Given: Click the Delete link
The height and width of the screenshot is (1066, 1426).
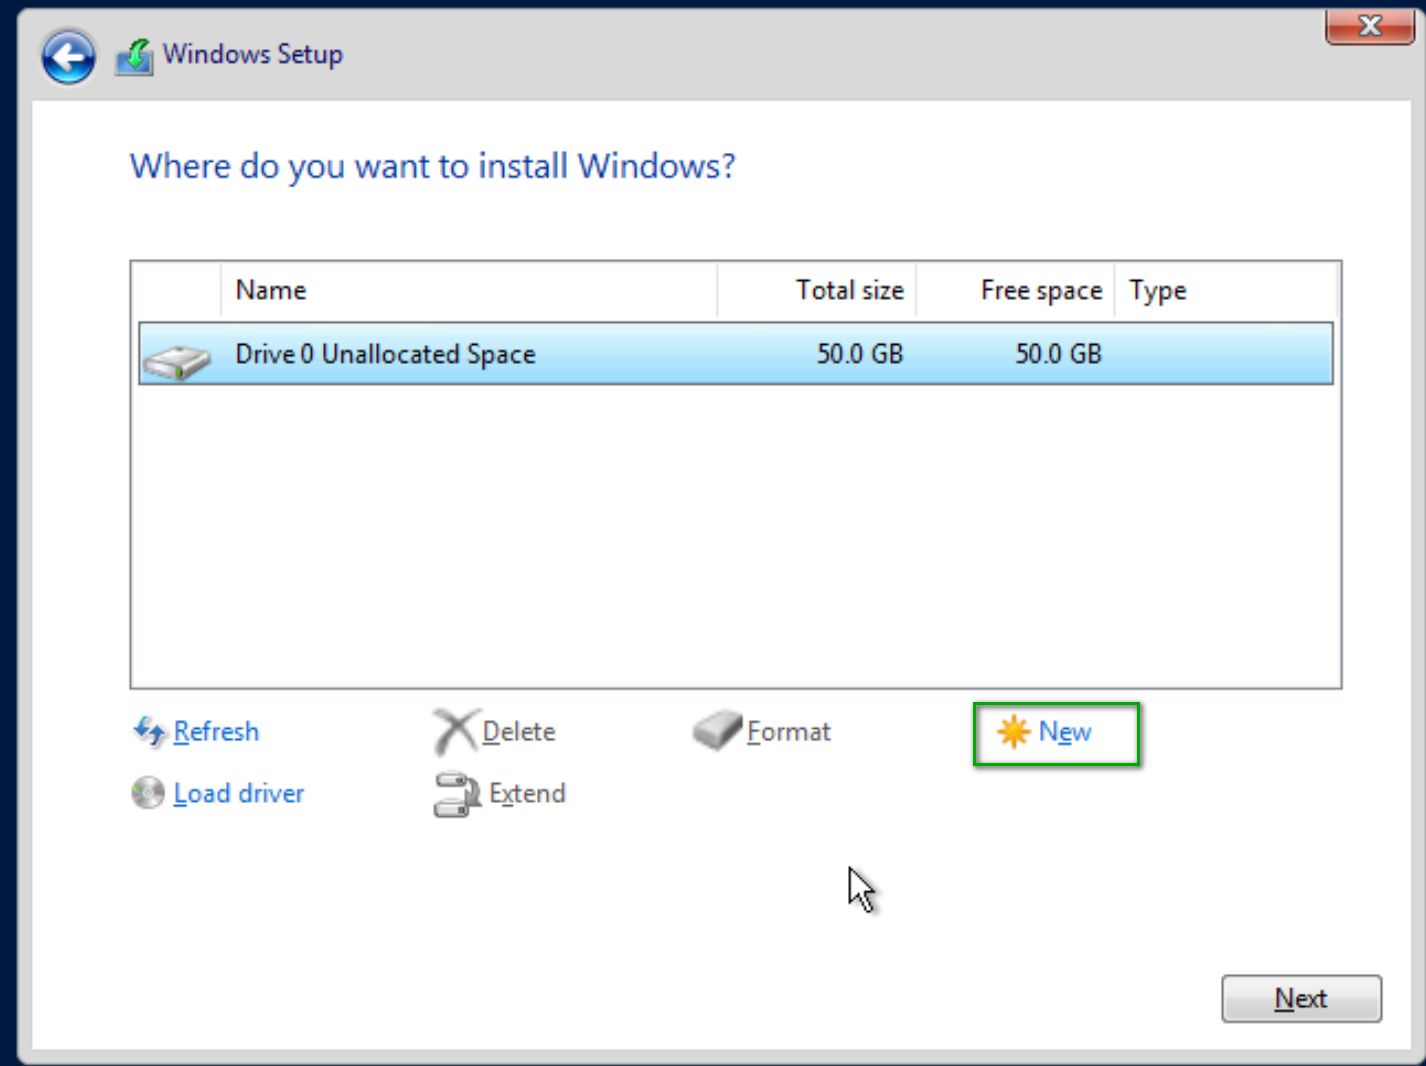Looking at the screenshot, I should (x=517, y=731).
